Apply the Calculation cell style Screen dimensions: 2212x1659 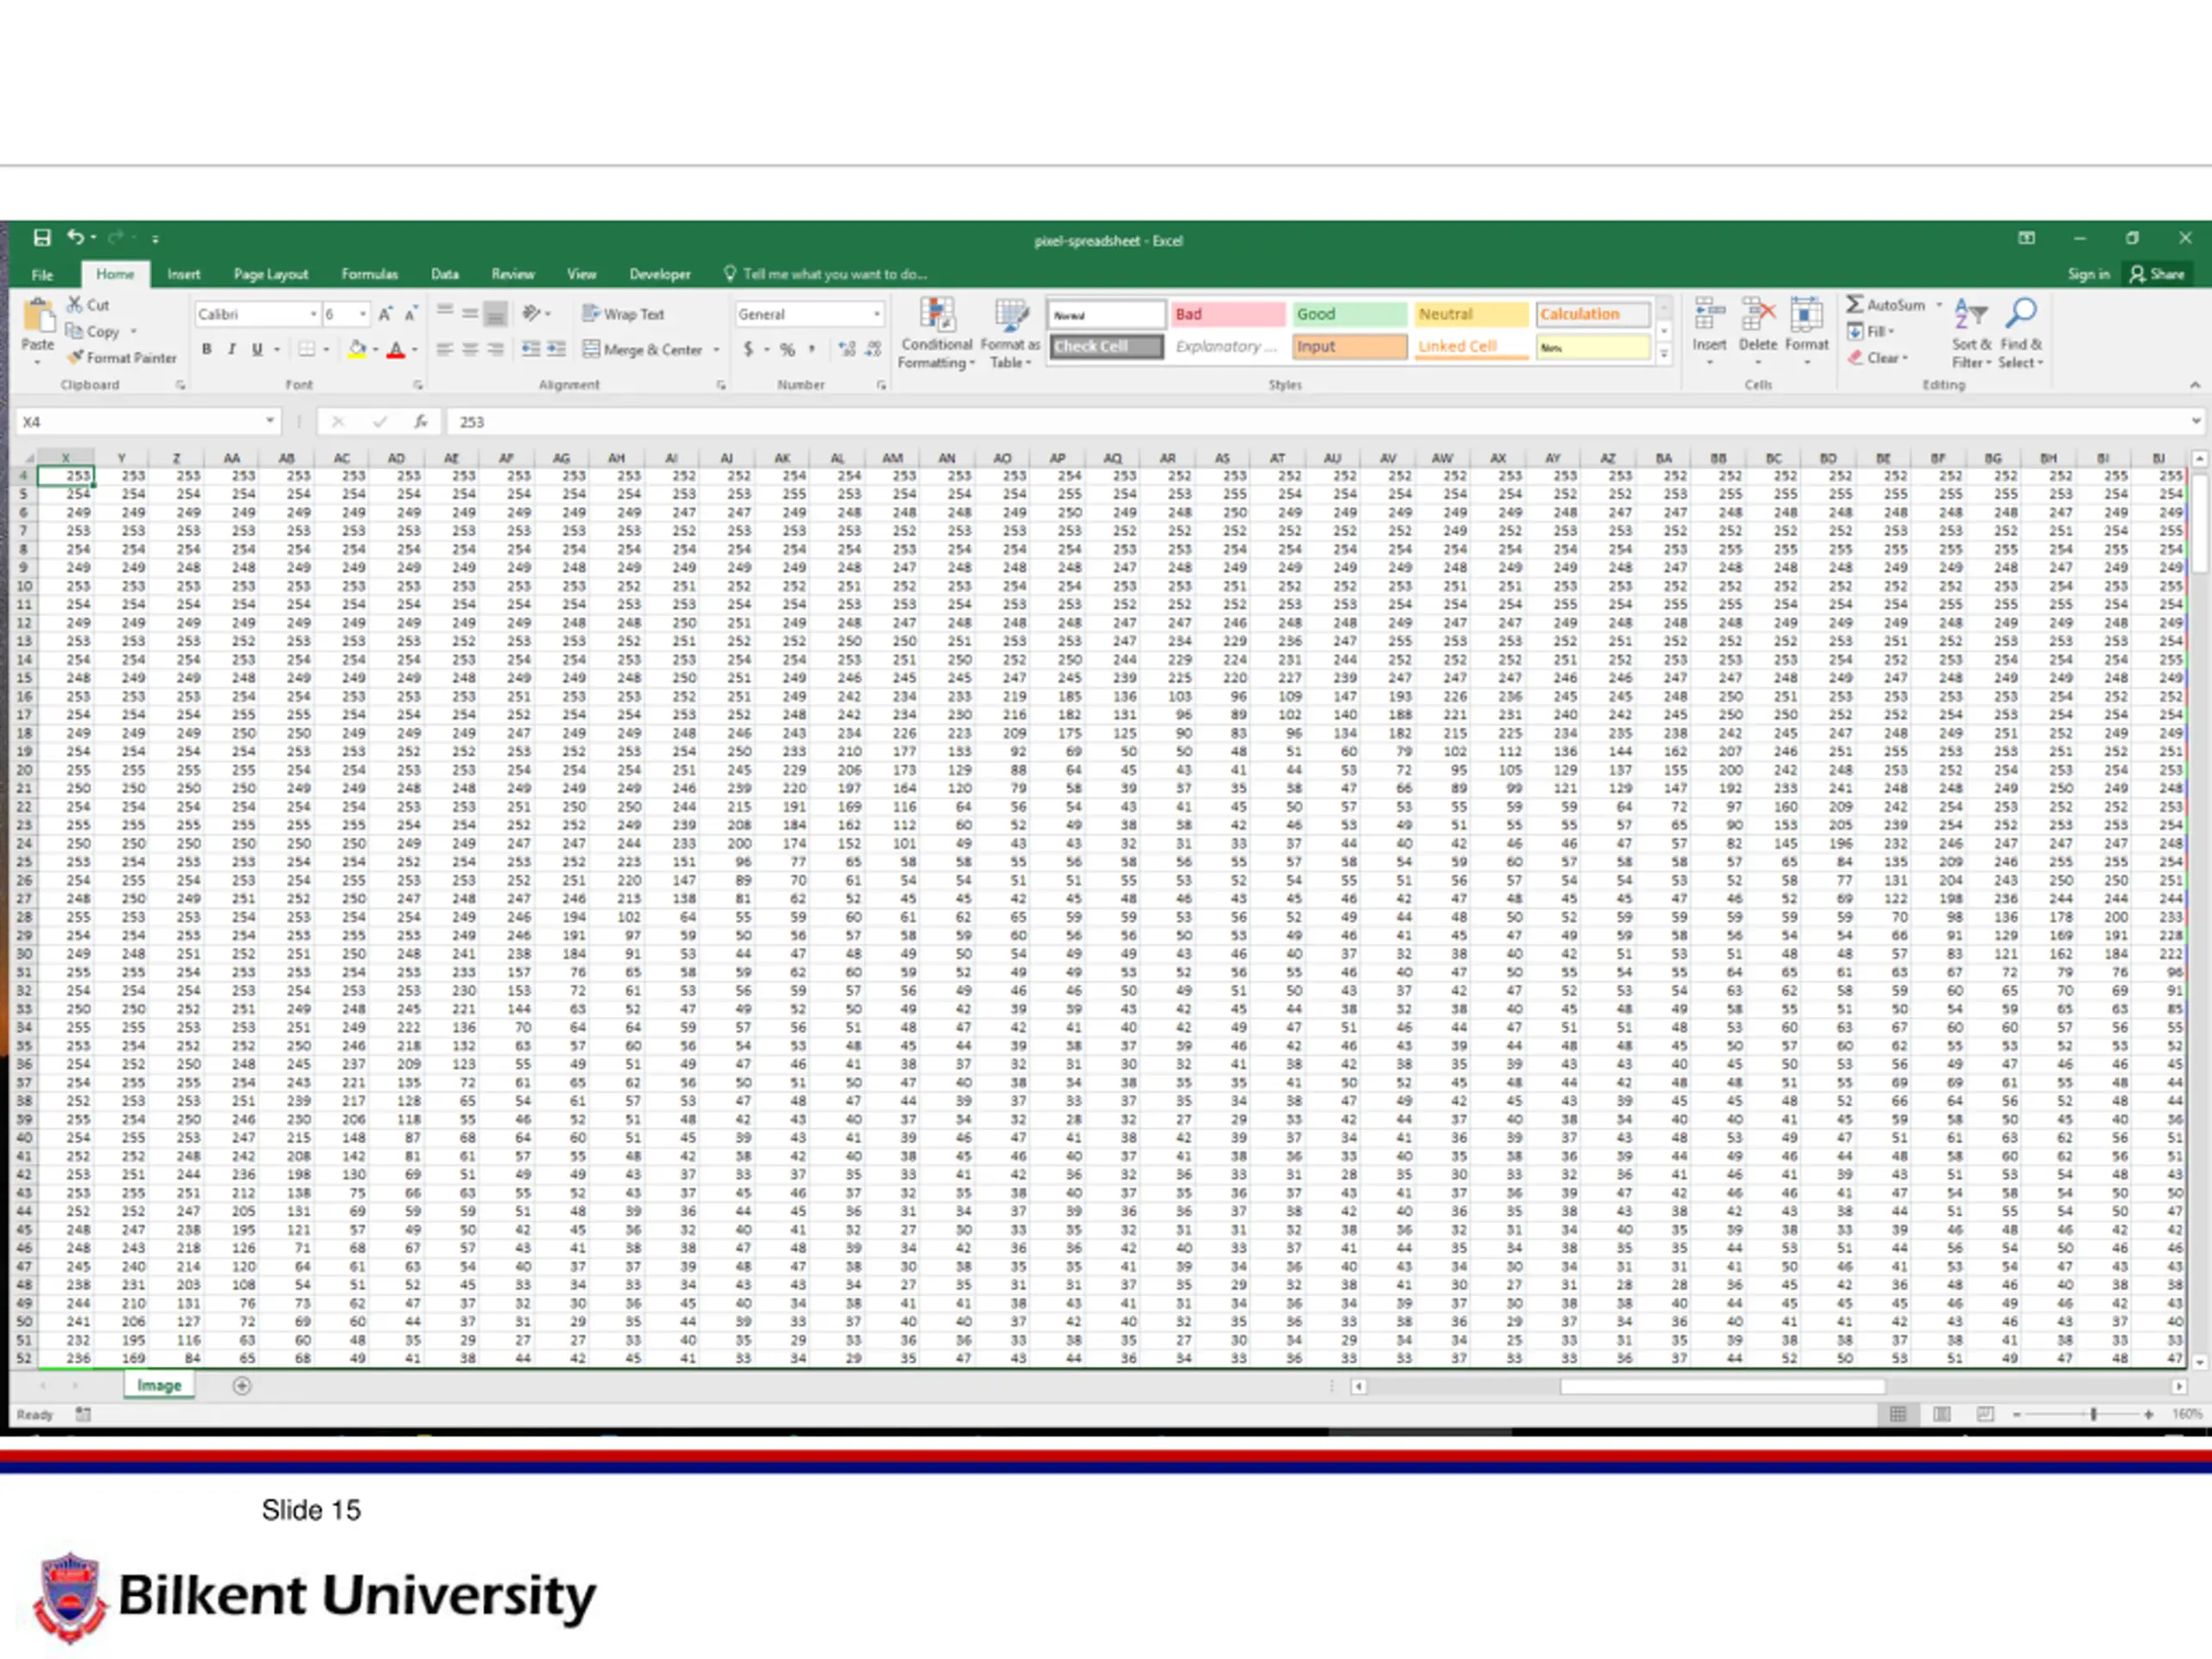pyautogui.click(x=1593, y=314)
